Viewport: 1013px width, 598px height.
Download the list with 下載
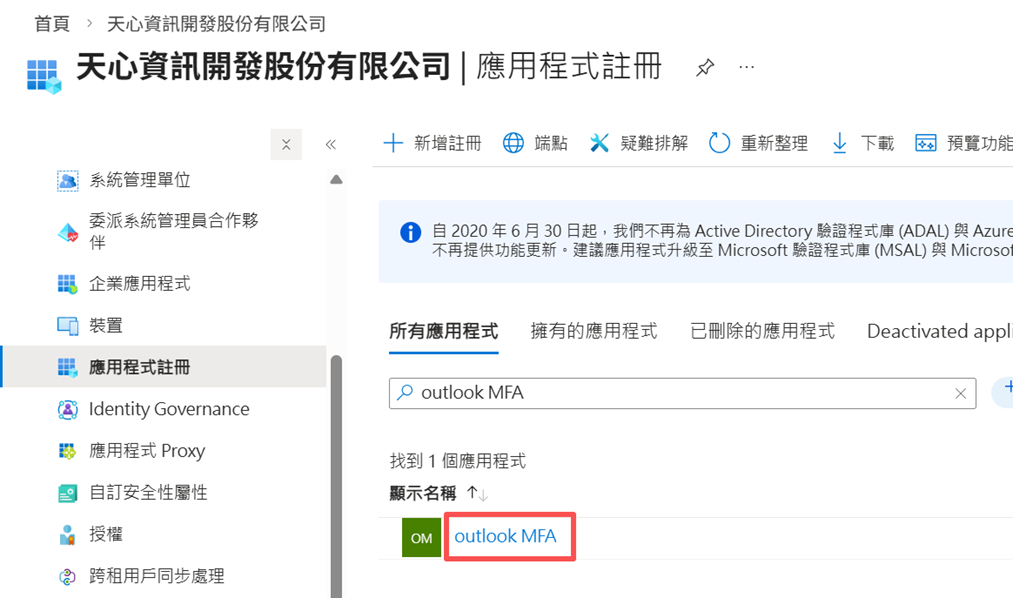click(862, 143)
